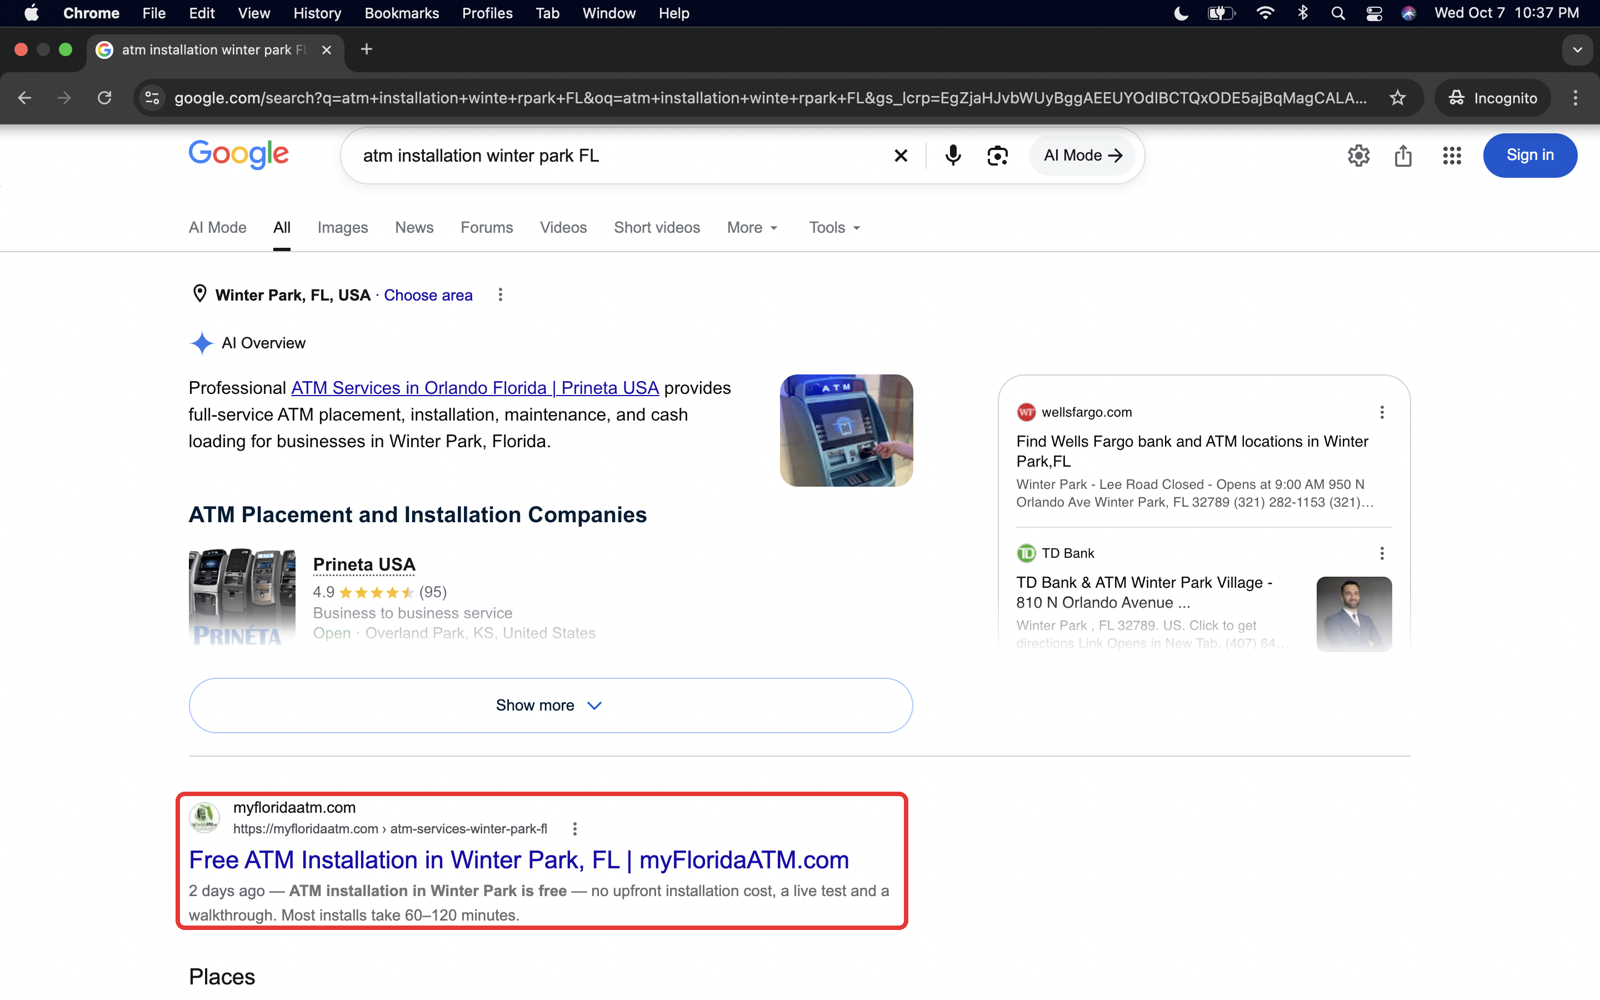Expand AI Overview with Show more
The width and height of the screenshot is (1600, 1000).
550,705
